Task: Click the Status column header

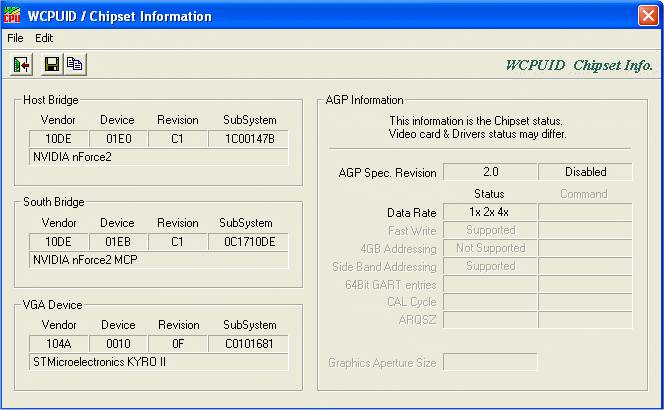Action: click(x=489, y=194)
